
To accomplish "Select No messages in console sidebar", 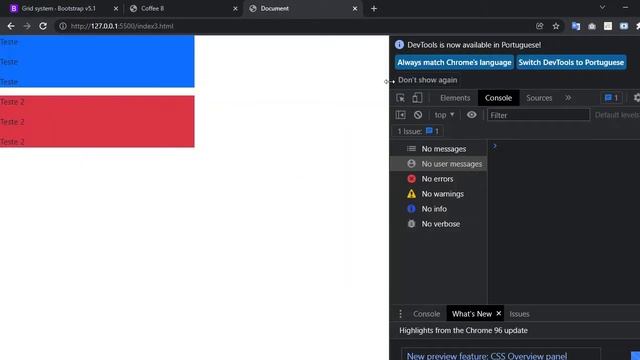I will click(x=439, y=149).
